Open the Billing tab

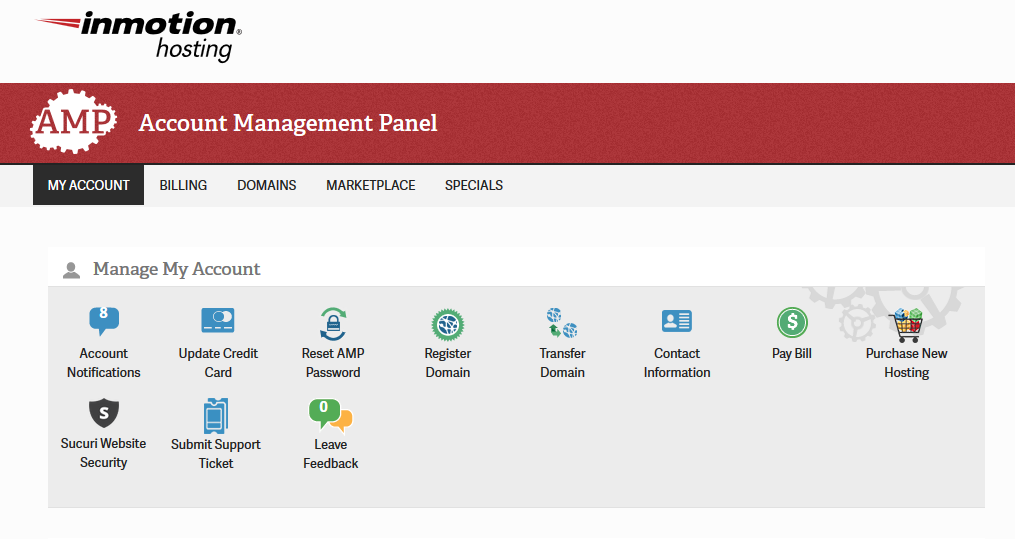click(183, 185)
